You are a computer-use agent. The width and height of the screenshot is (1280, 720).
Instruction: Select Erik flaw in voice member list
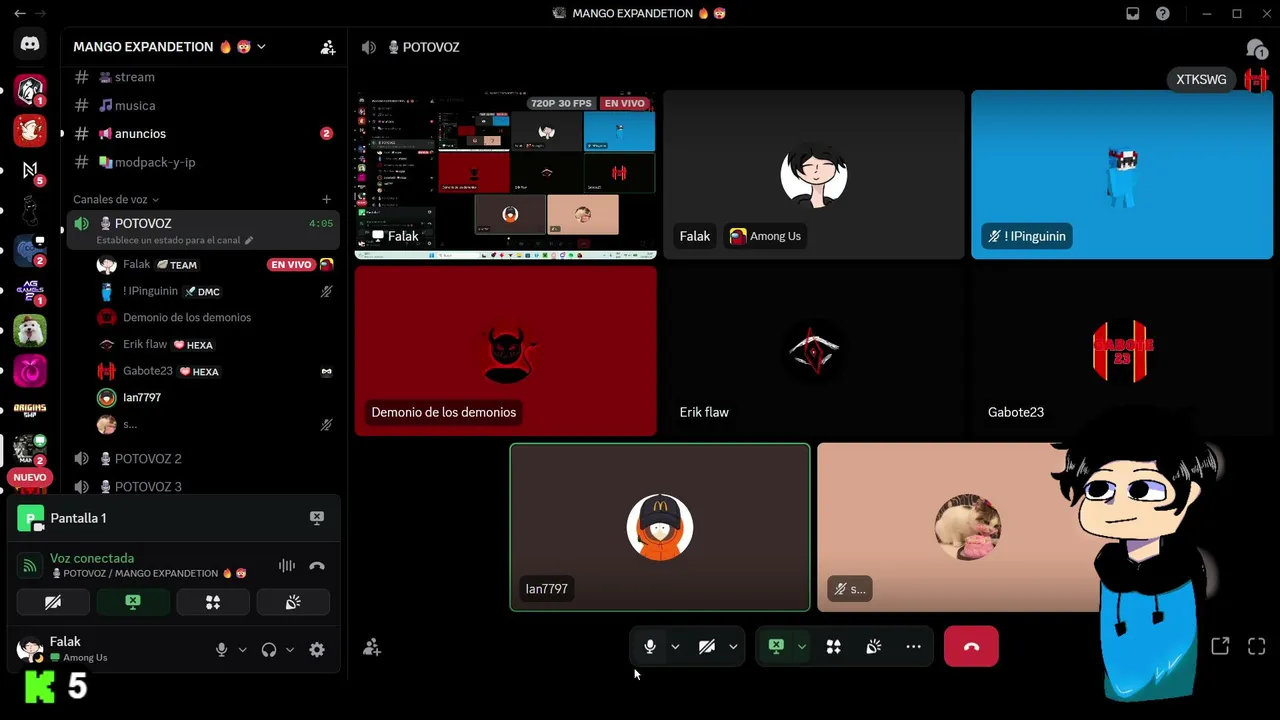[215, 344]
